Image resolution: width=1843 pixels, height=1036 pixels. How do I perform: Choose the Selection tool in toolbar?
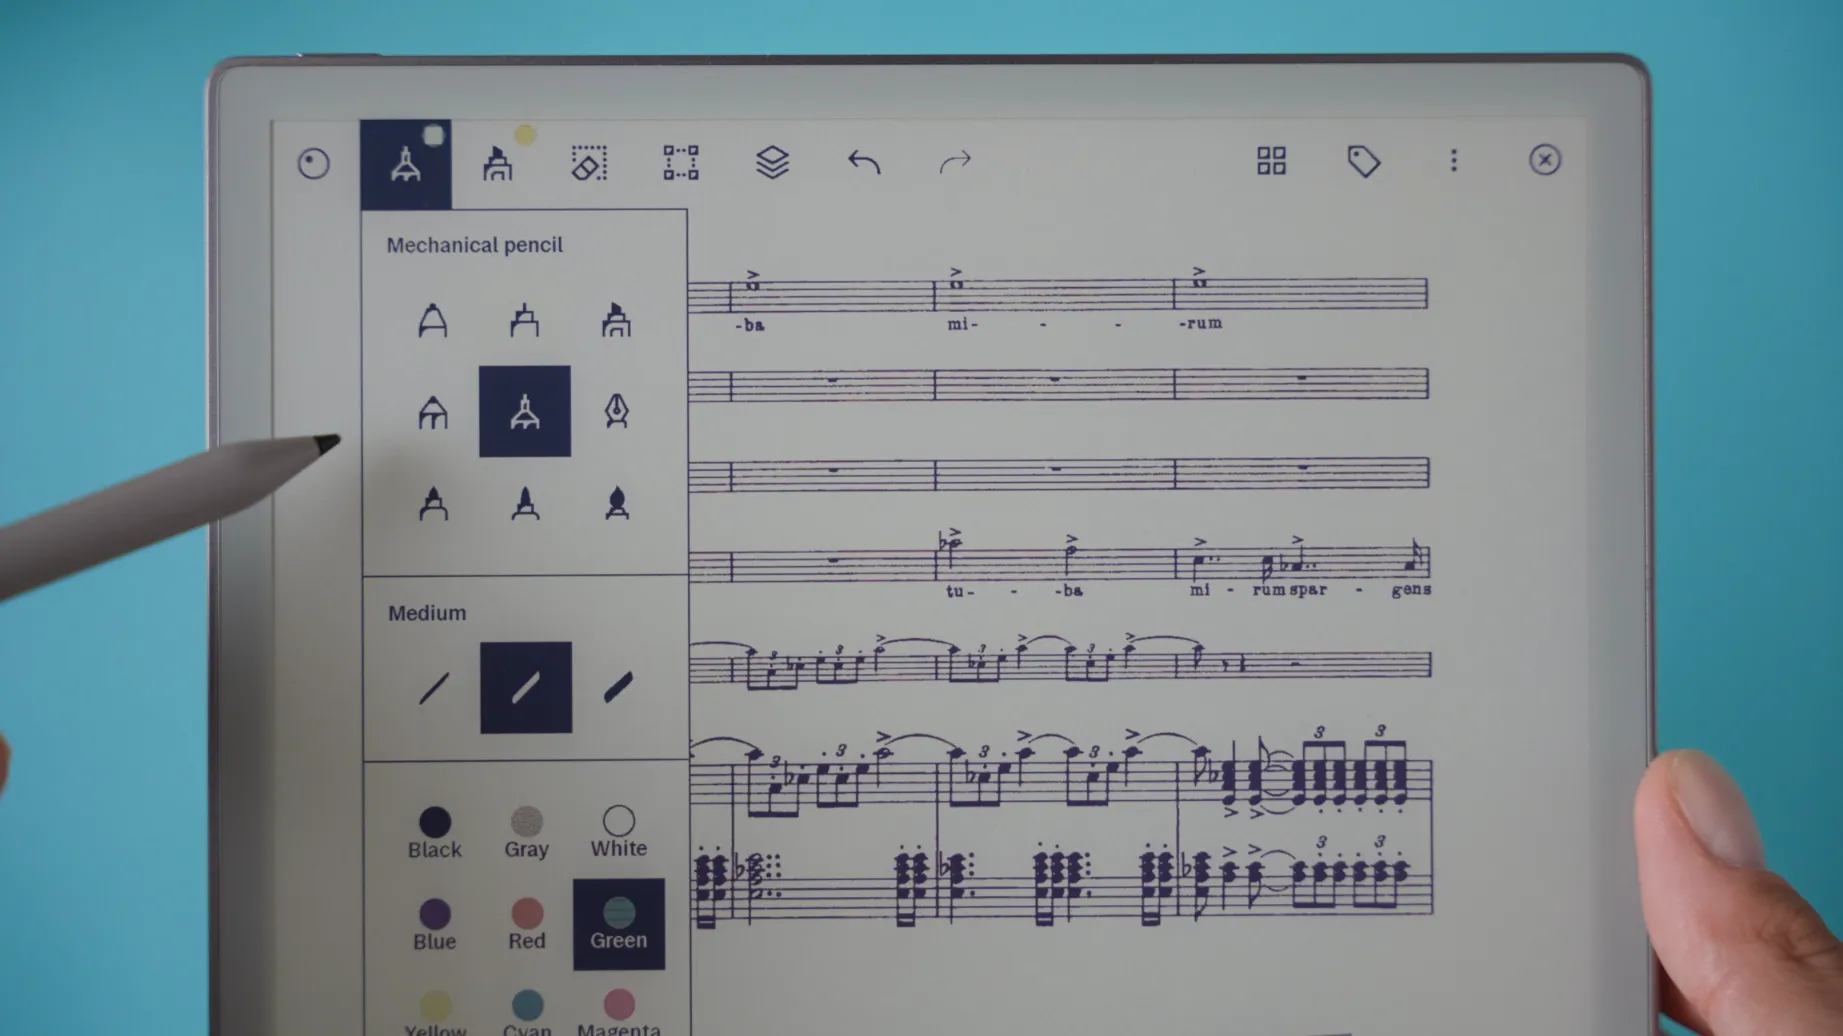[681, 162]
